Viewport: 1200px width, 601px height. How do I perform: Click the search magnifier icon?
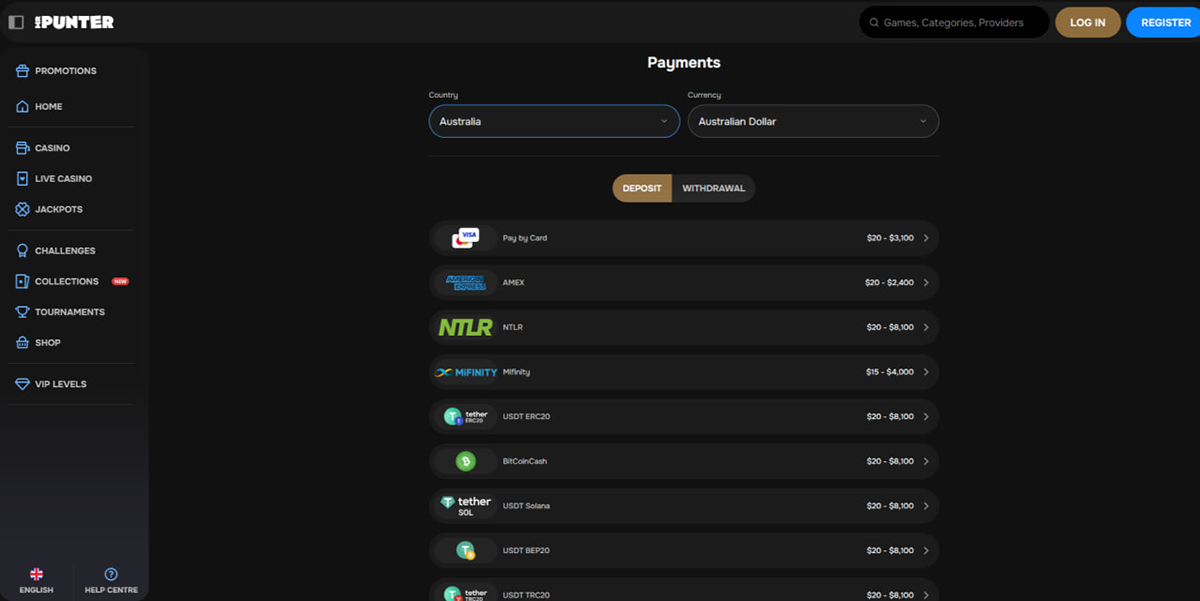tap(874, 22)
